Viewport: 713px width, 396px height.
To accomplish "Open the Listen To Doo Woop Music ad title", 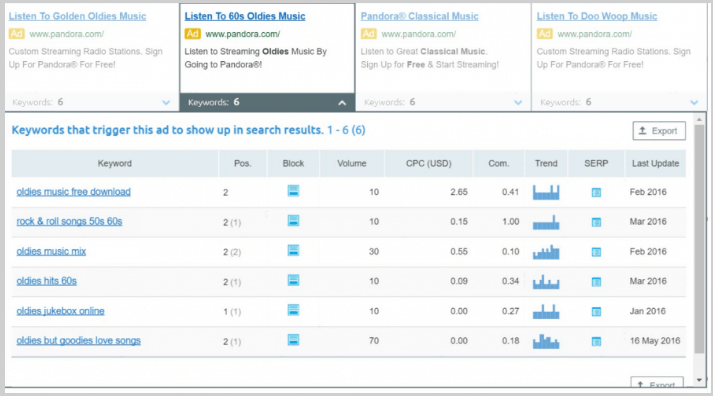I will 597,16.
